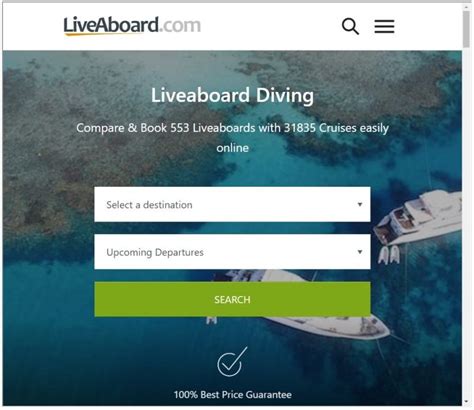This screenshot has width=474, height=410.
Task: Click the Liveaboard Diving heading
Action: coord(232,95)
